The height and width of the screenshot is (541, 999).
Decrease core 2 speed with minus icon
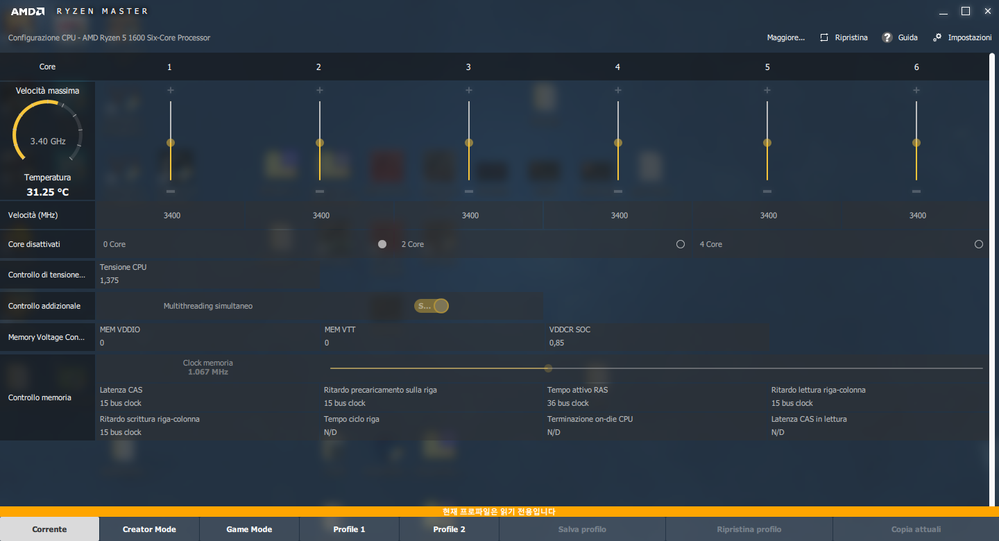coord(319,191)
